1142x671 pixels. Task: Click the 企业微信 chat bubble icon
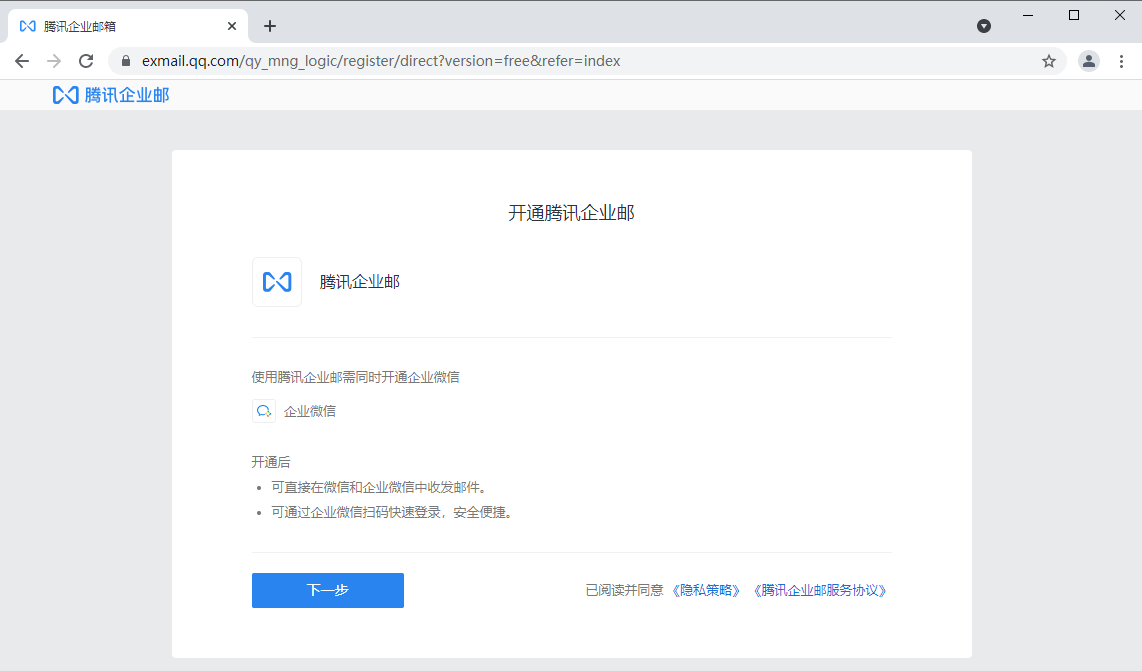[264, 411]
